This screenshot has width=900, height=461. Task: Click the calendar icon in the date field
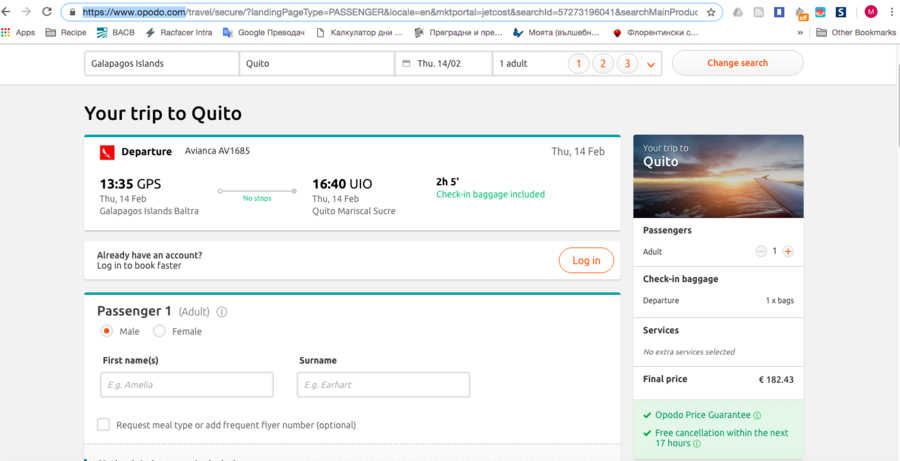[x=406, y=64]
